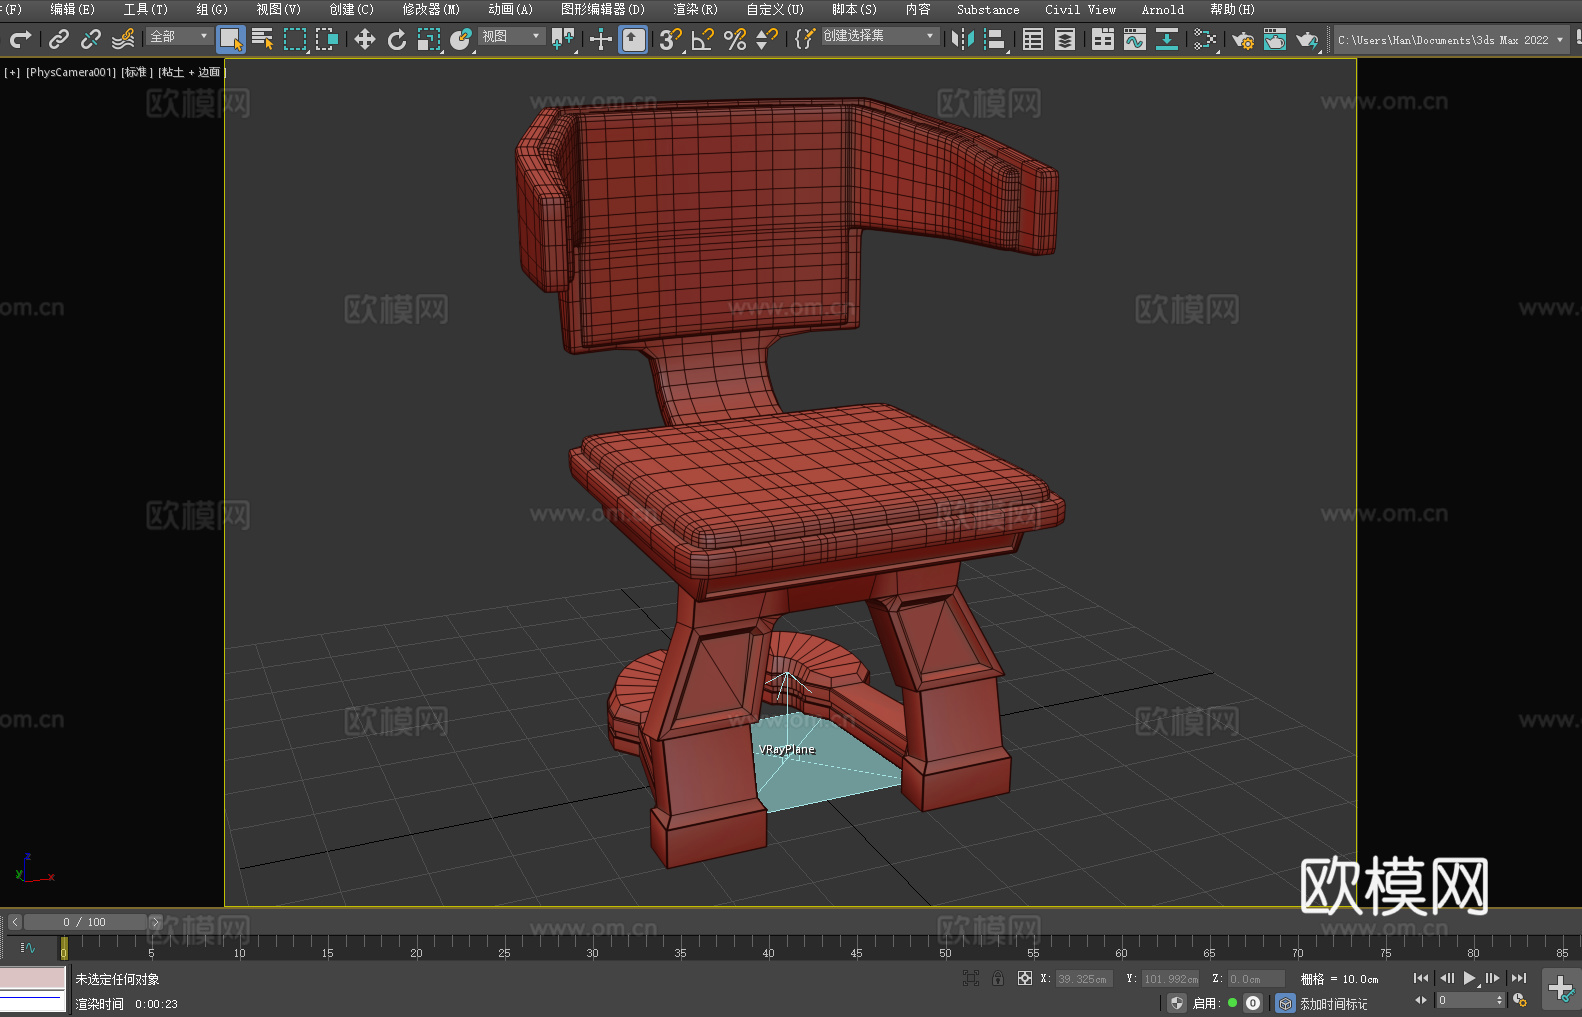Open Select by Name list icon
Viewport: 1582px width, 1017px height.
coord(263,39)
